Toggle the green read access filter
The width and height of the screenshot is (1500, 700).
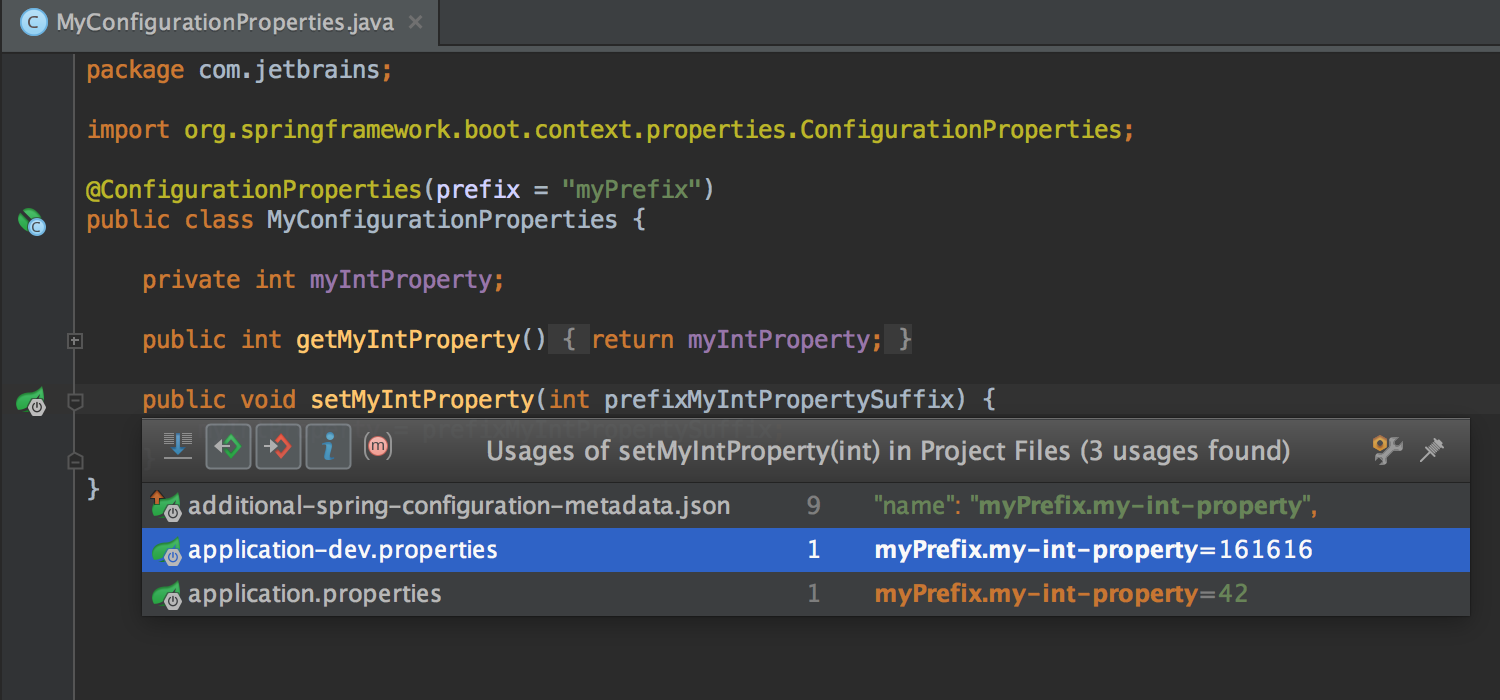tap(228, 446)
